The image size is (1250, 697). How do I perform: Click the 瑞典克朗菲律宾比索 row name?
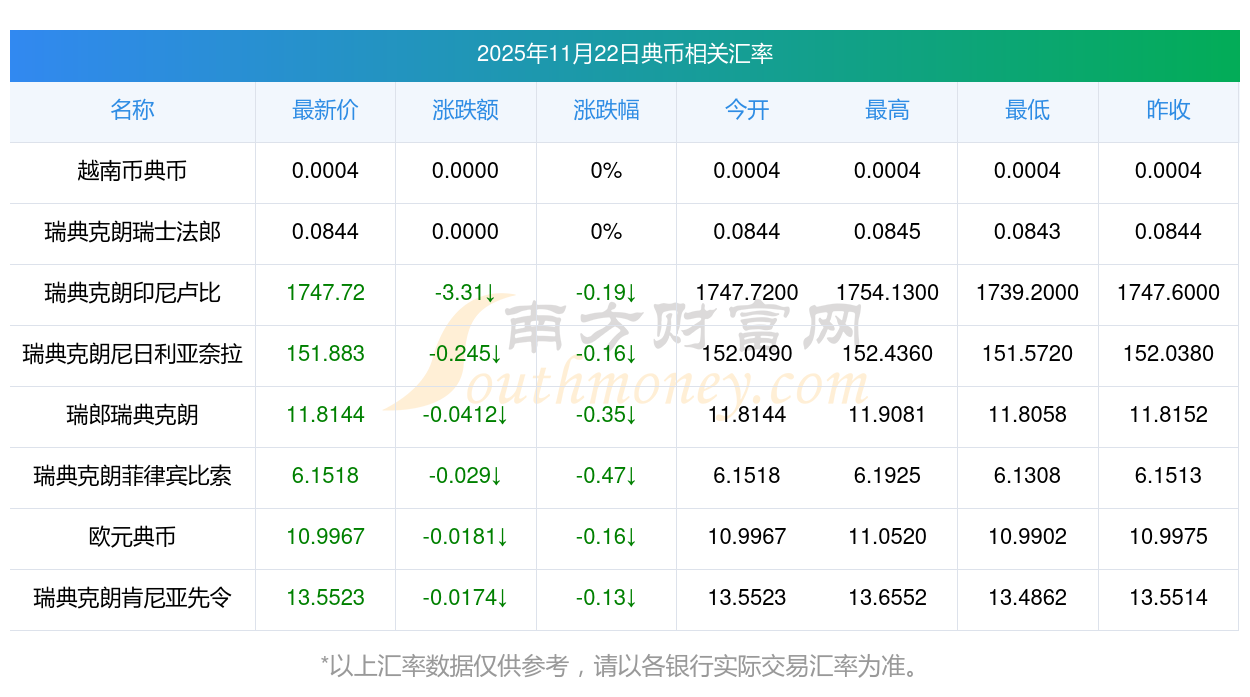132,476
